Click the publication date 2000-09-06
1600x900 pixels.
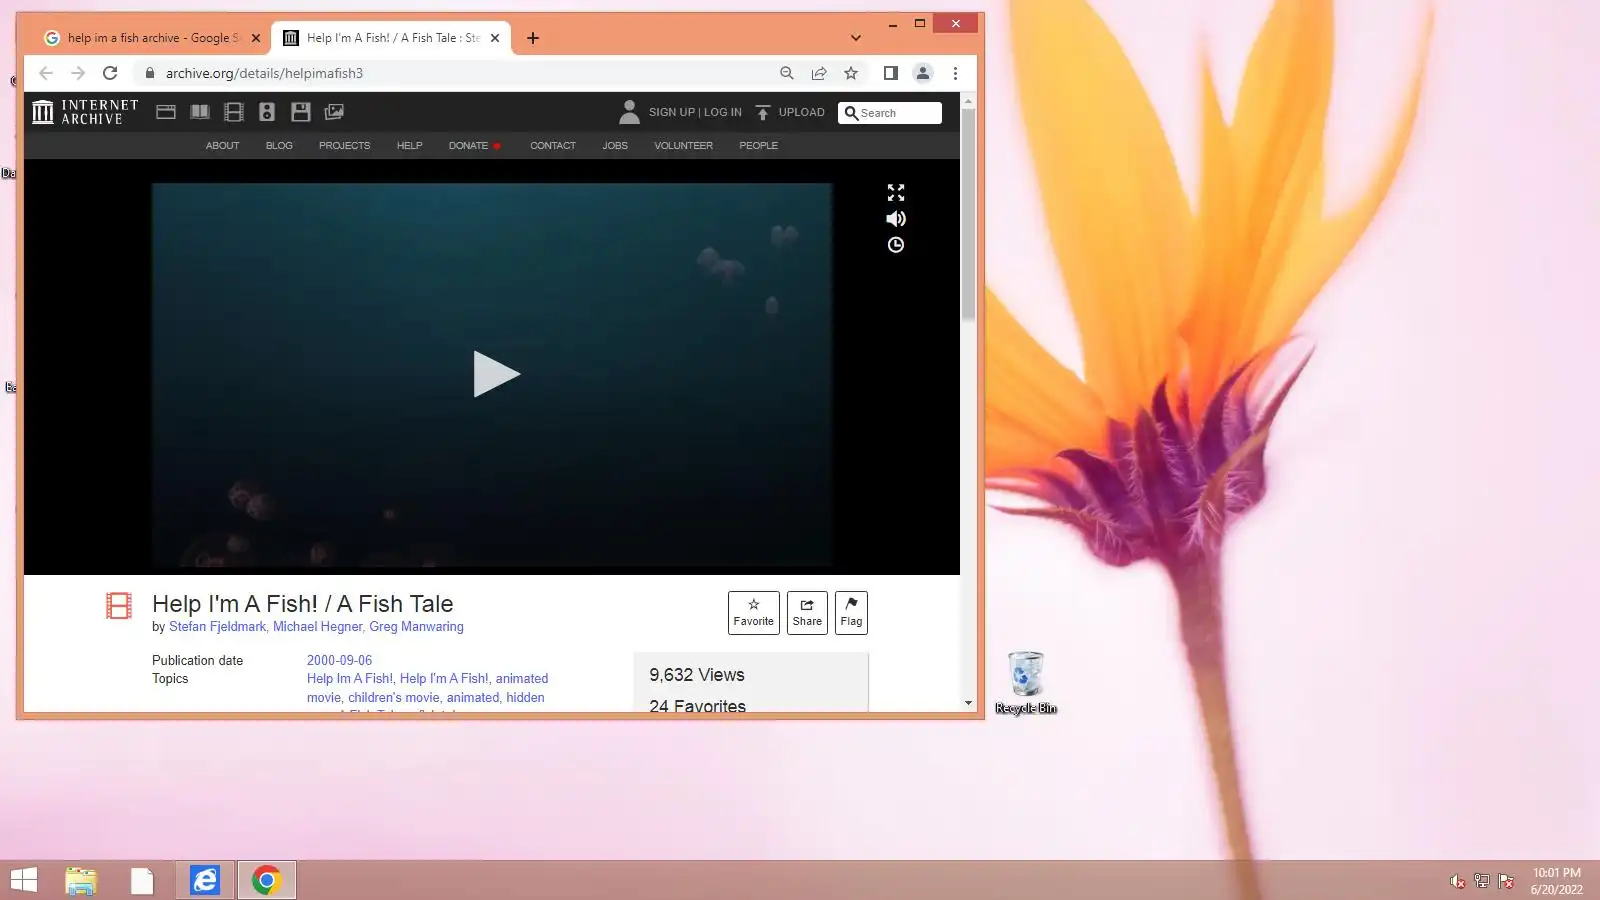pos(339,661)
